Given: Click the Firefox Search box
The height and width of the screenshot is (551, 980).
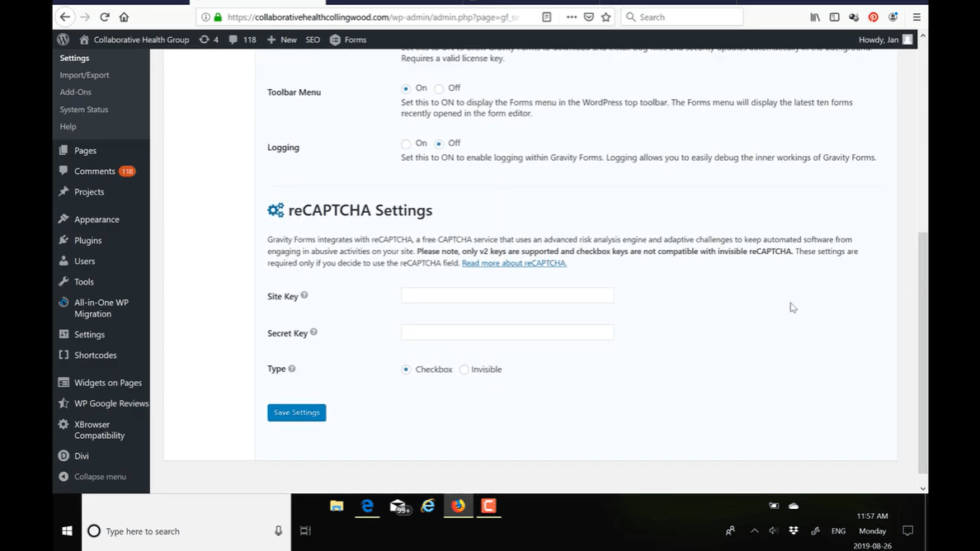Looking at the screenshot, I should 682,17.
